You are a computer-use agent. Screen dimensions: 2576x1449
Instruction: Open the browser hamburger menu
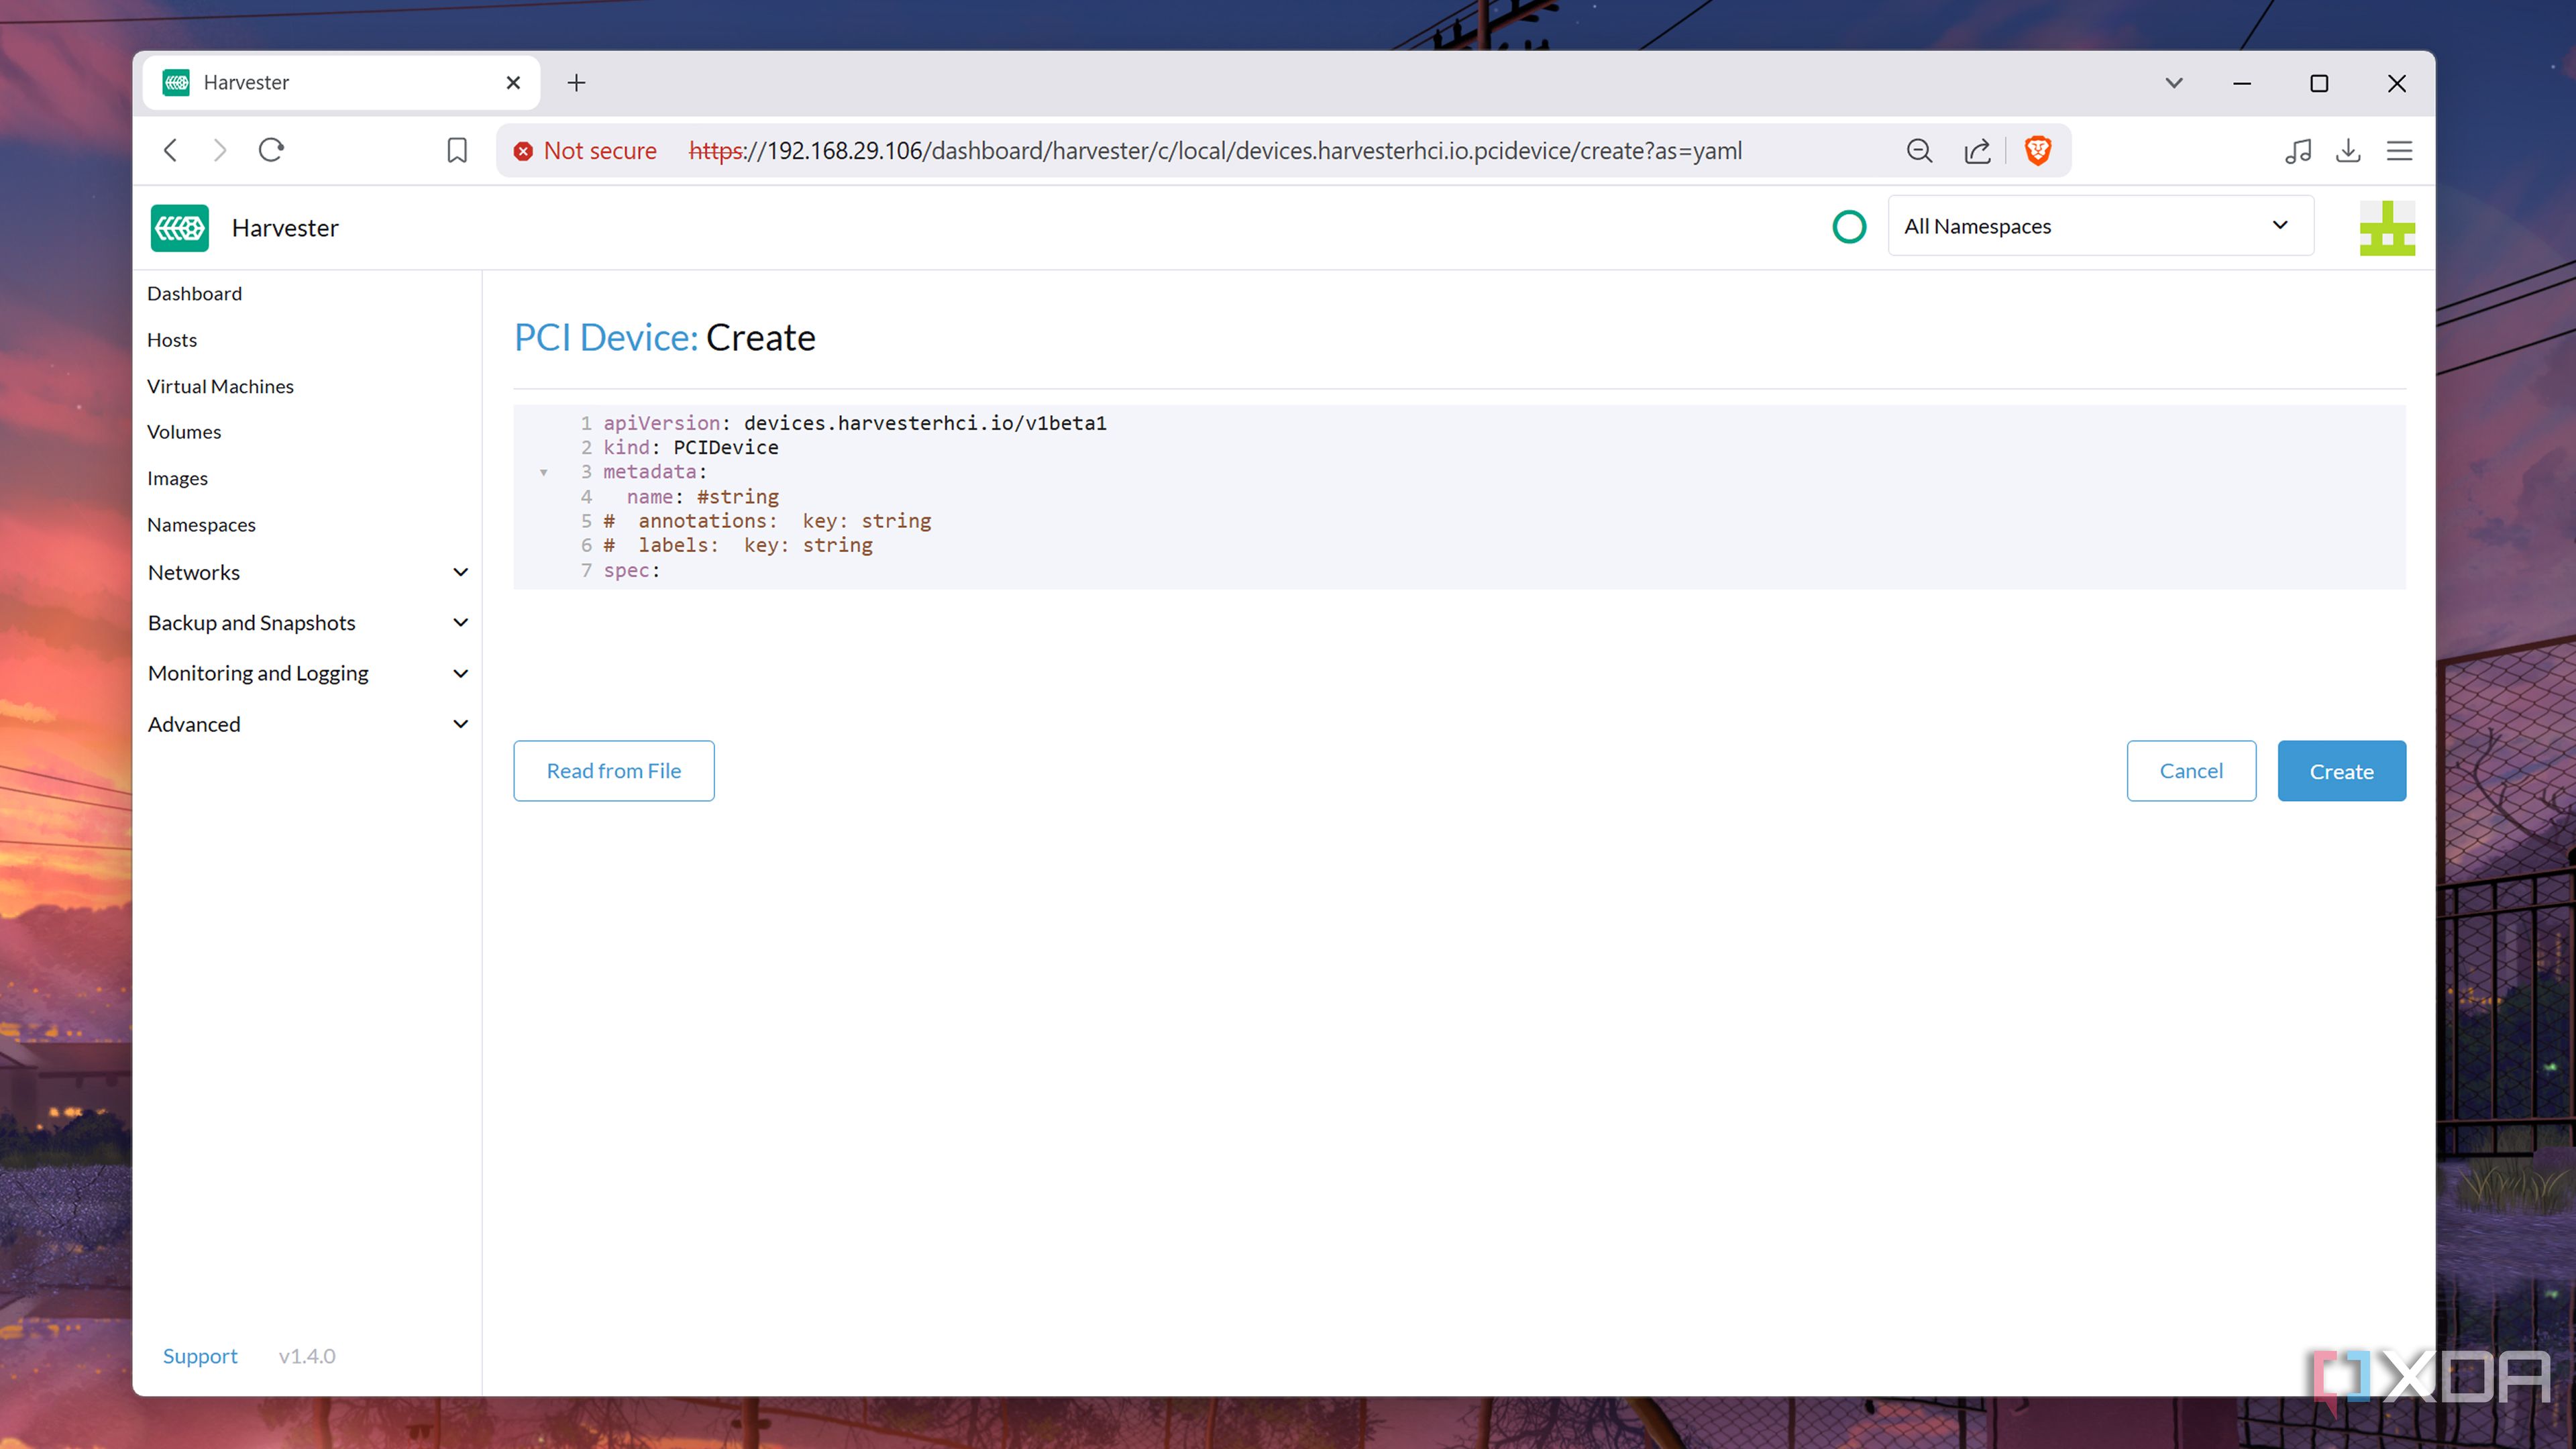(2399, 151)
